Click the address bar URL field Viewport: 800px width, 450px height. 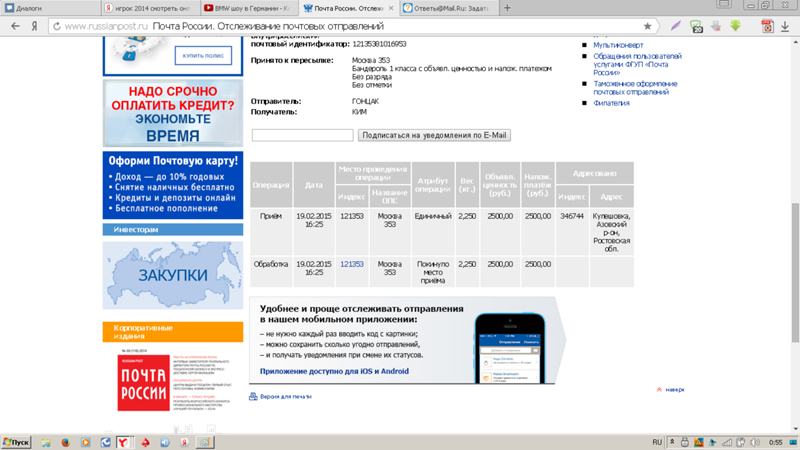(352, 26)
